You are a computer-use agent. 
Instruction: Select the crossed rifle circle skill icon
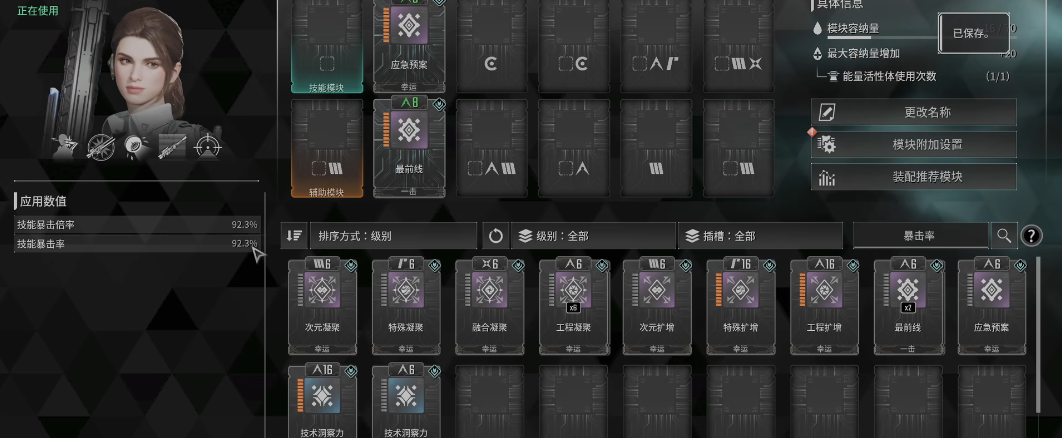pos(100,146)
